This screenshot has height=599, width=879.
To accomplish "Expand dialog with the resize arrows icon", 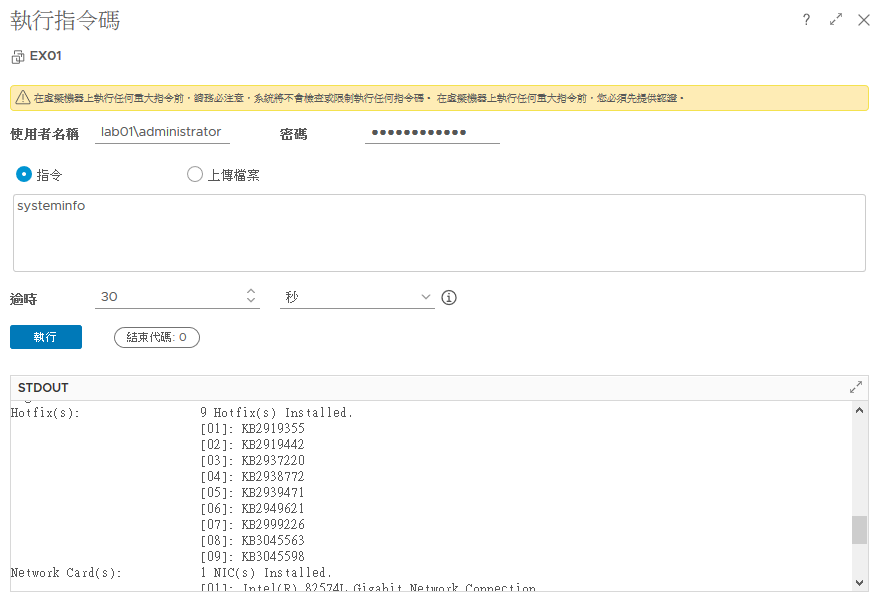I will 836,20.
